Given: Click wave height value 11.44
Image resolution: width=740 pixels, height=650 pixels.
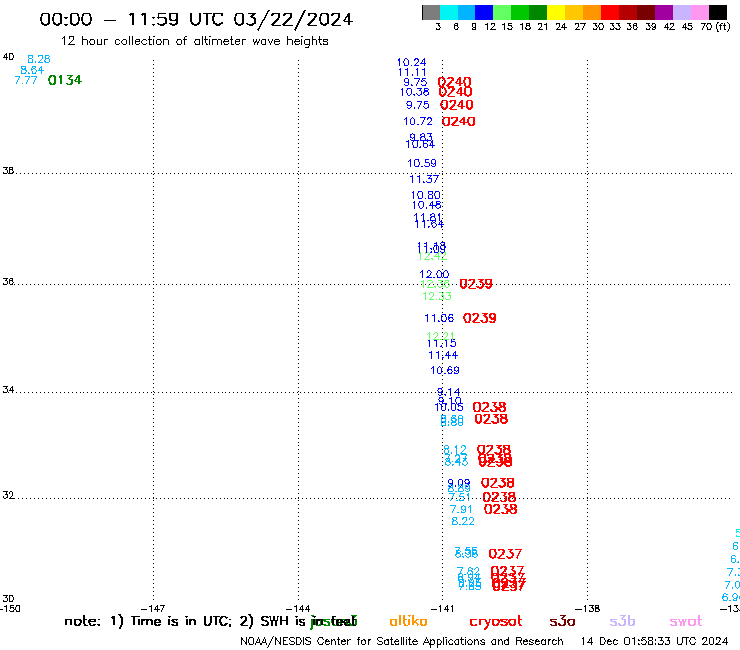Looking at the screenshot, I should click(443, 355).
